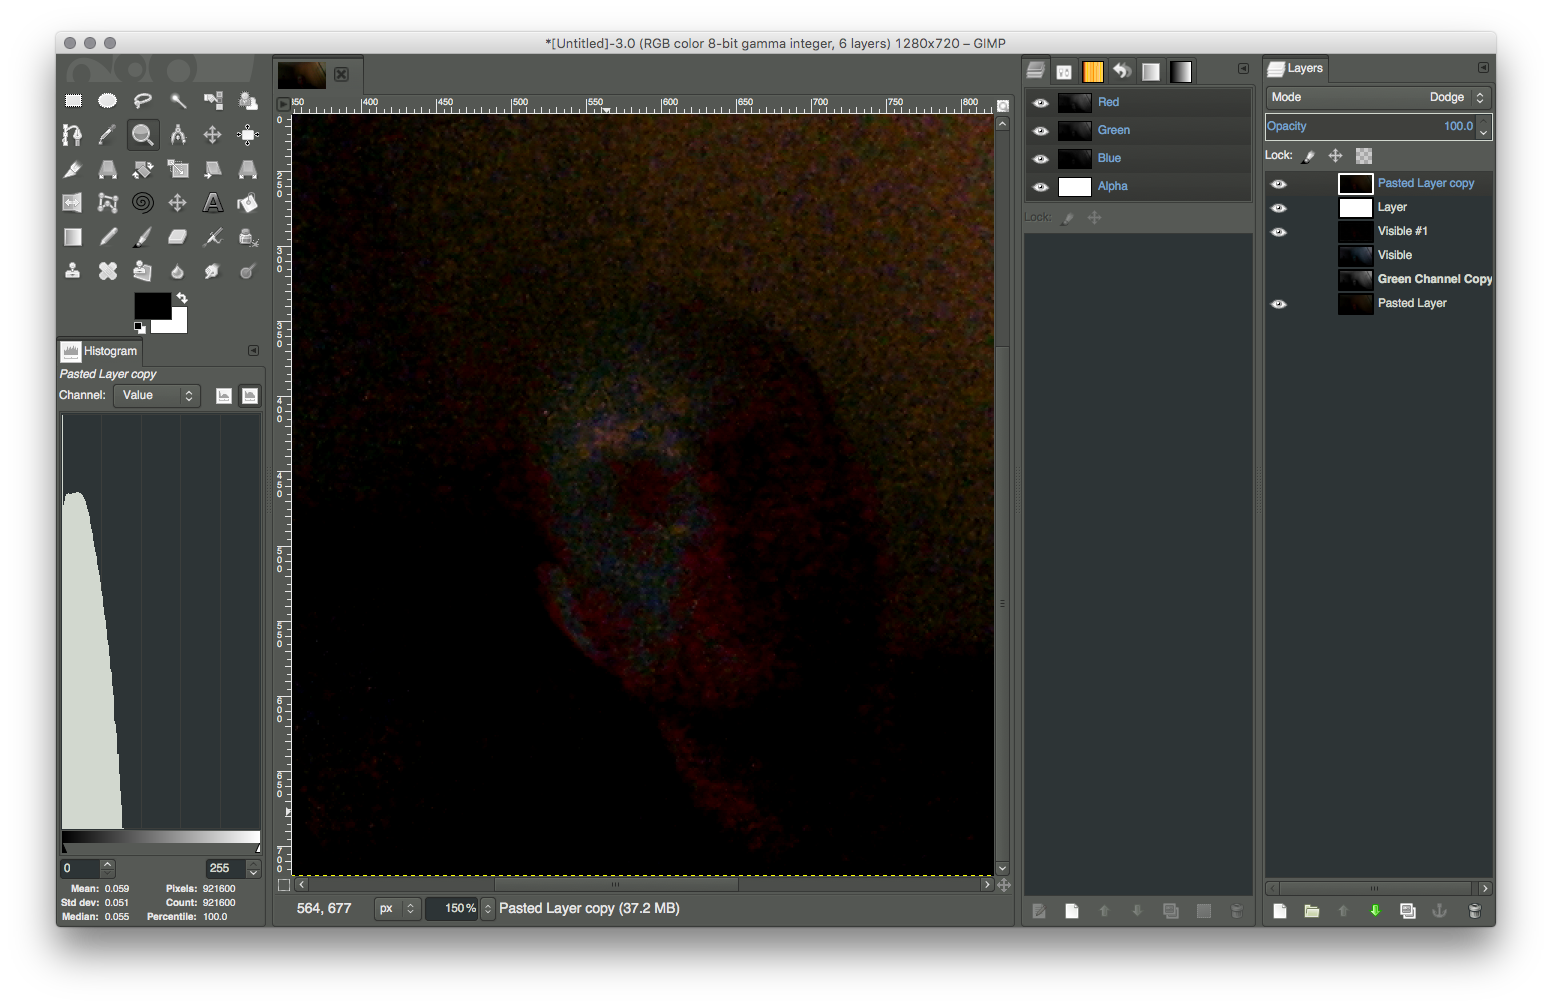Lower the selected layer with green arrow
The image size is (1552, 1007).
[x=1375, y=911]
